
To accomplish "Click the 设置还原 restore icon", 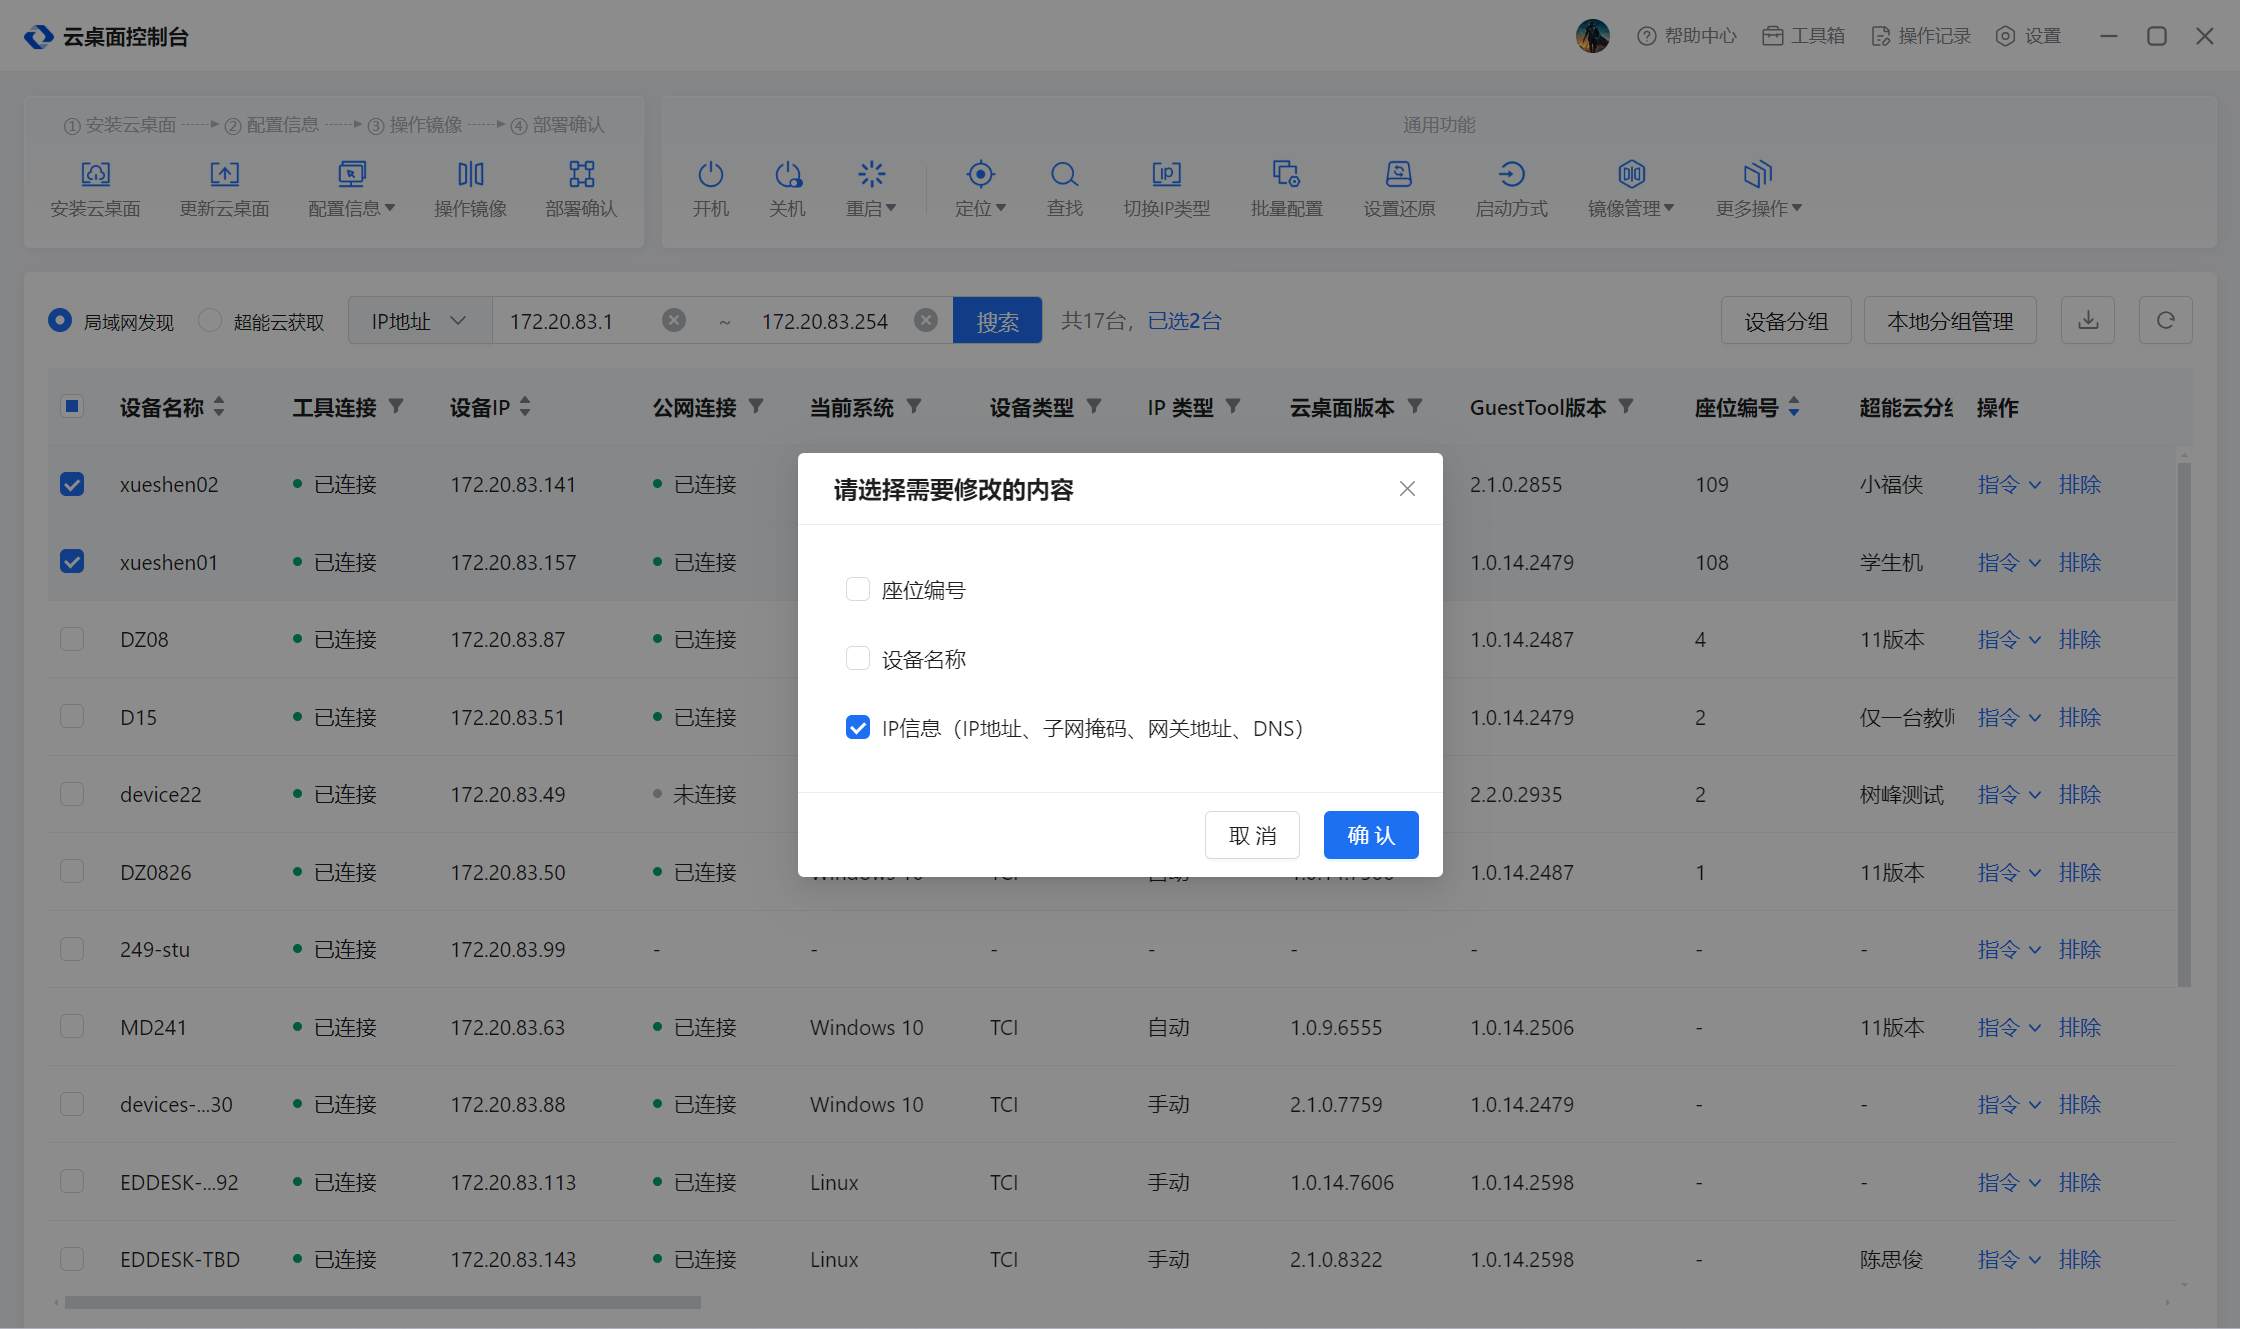I will point(1398,176).
